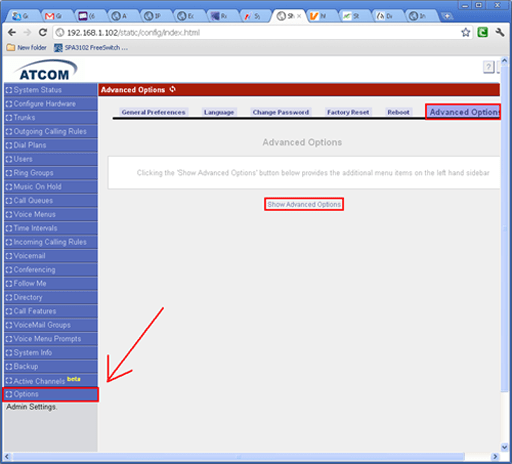Select the Reboot tab
This screenshot has width=512, height=464.
398,112
